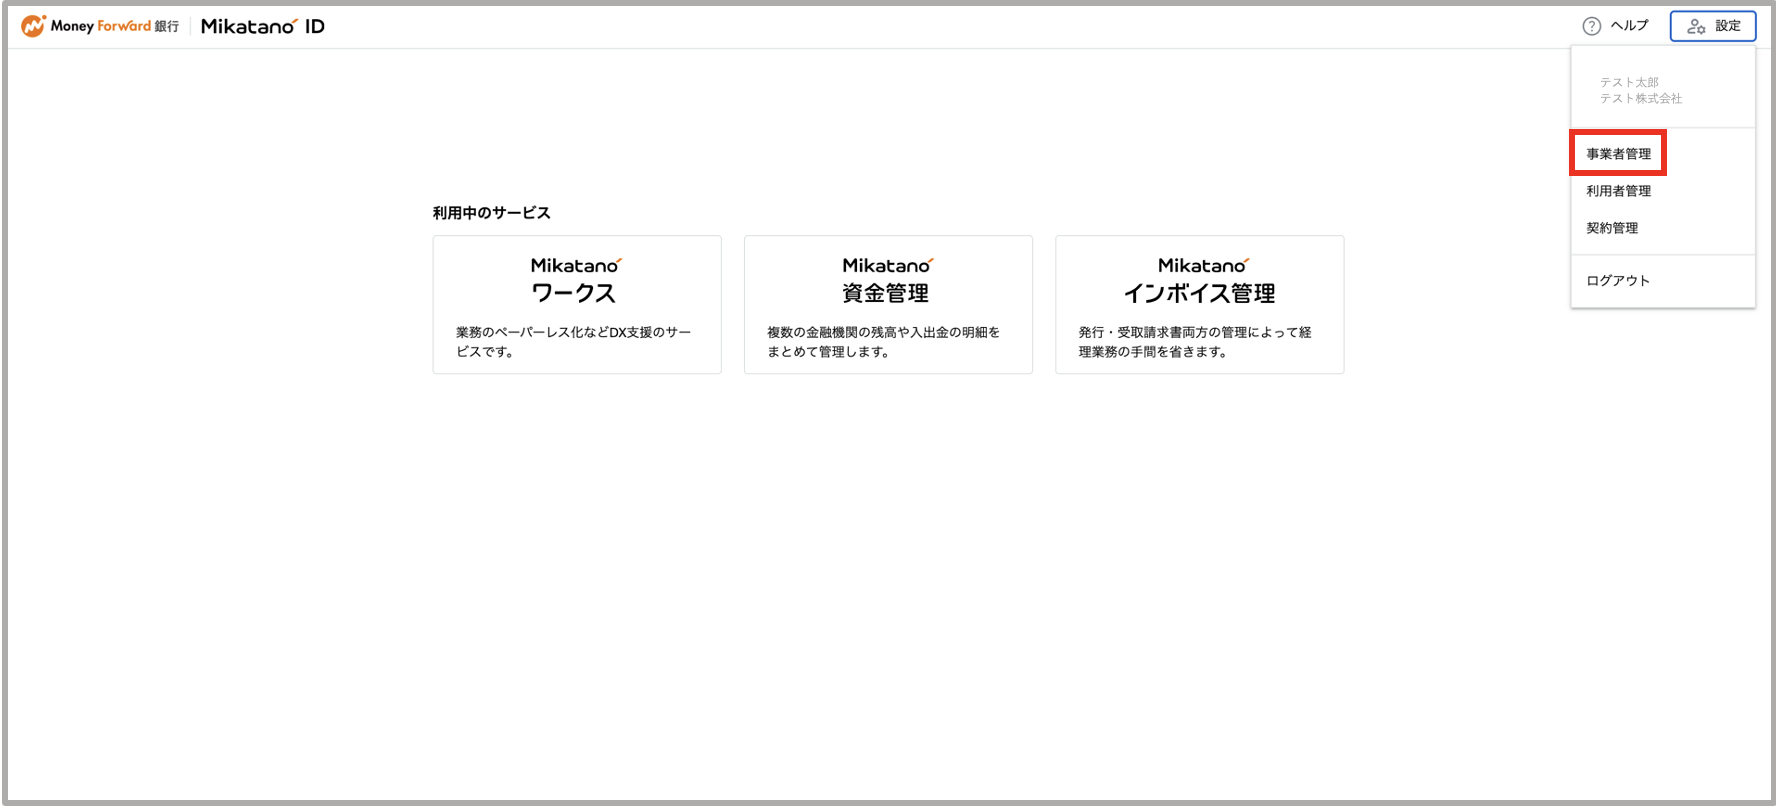1776x806 pixels.
Task: Click the 資金管理 description about 残高や入出金
Action: (x=884, y=342)
